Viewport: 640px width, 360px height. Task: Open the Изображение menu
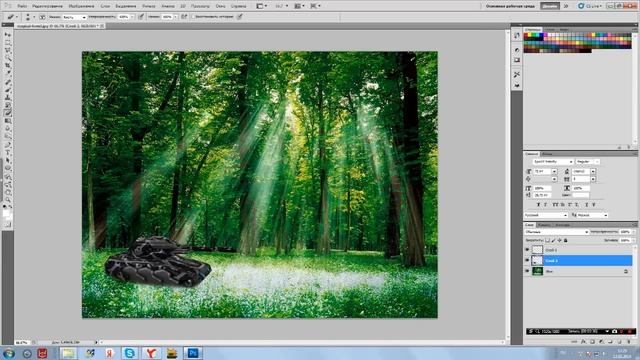(81, 6)
